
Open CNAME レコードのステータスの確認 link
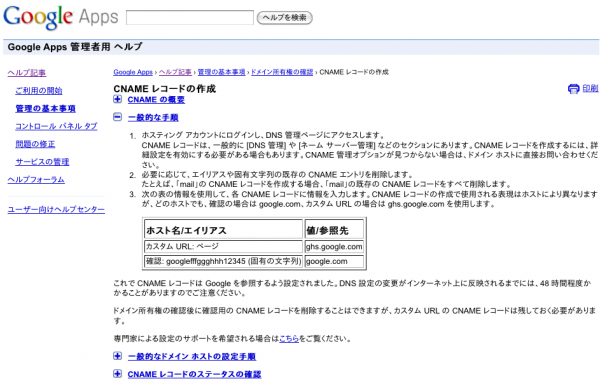point(194,374)
